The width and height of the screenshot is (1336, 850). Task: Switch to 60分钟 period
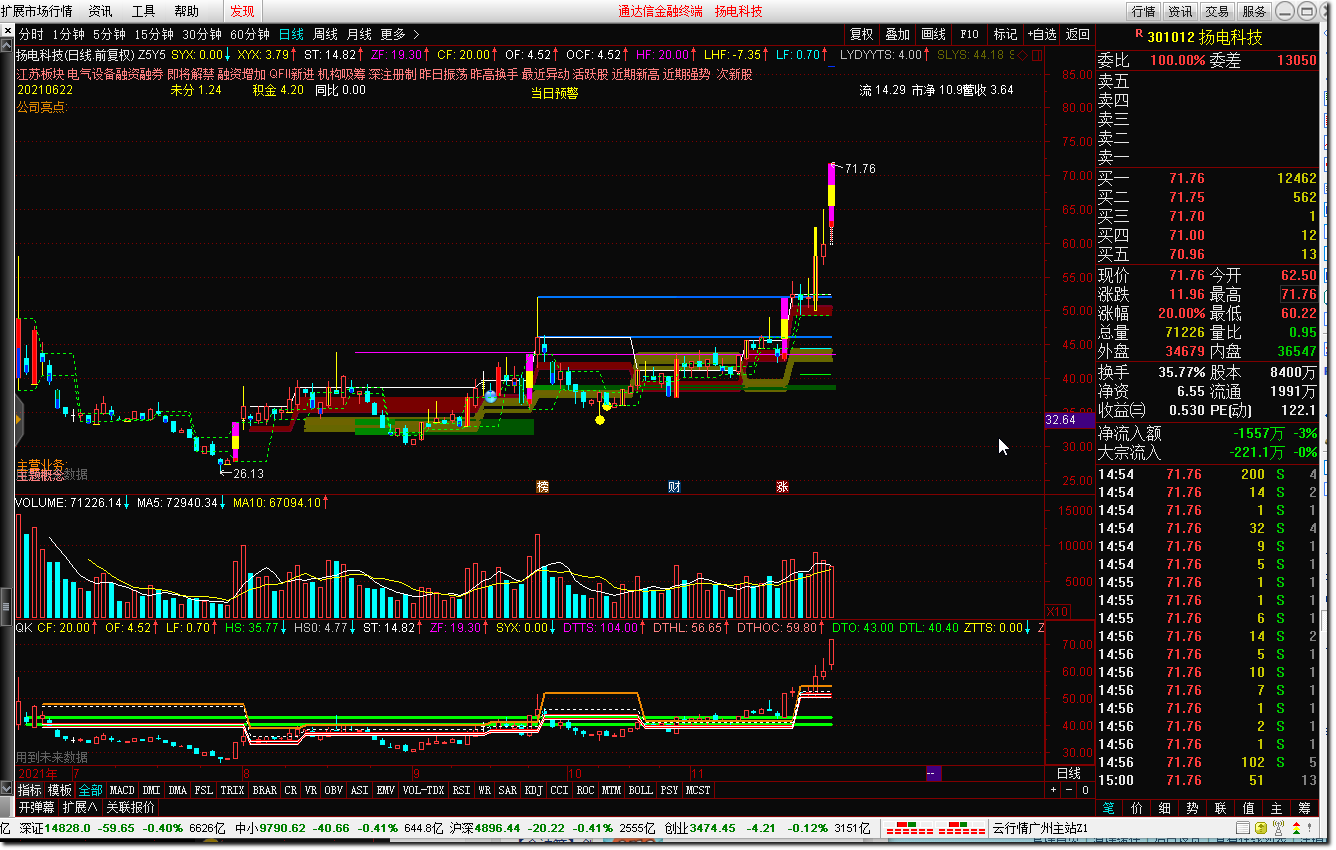[250, 34]
